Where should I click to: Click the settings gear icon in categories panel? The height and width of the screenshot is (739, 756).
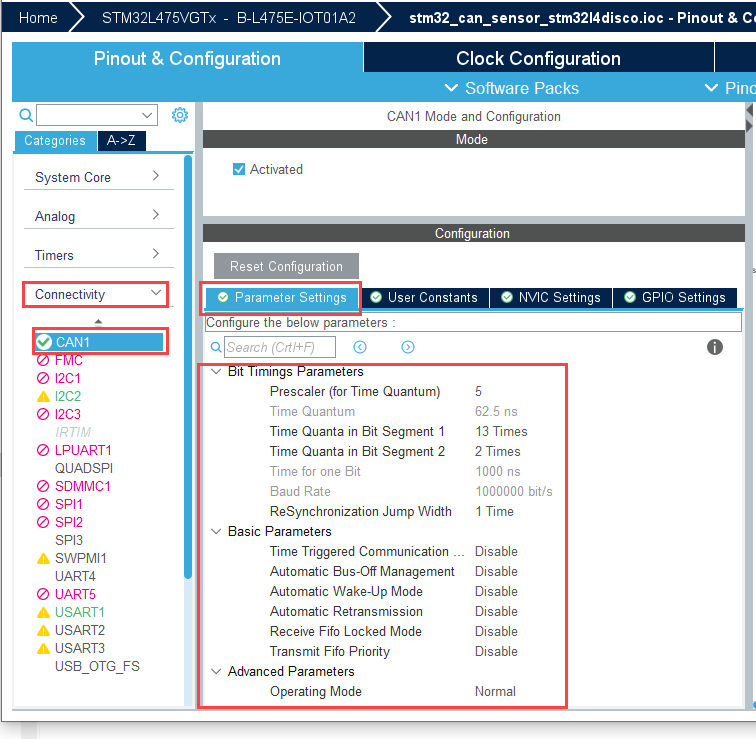click(180, 115)
